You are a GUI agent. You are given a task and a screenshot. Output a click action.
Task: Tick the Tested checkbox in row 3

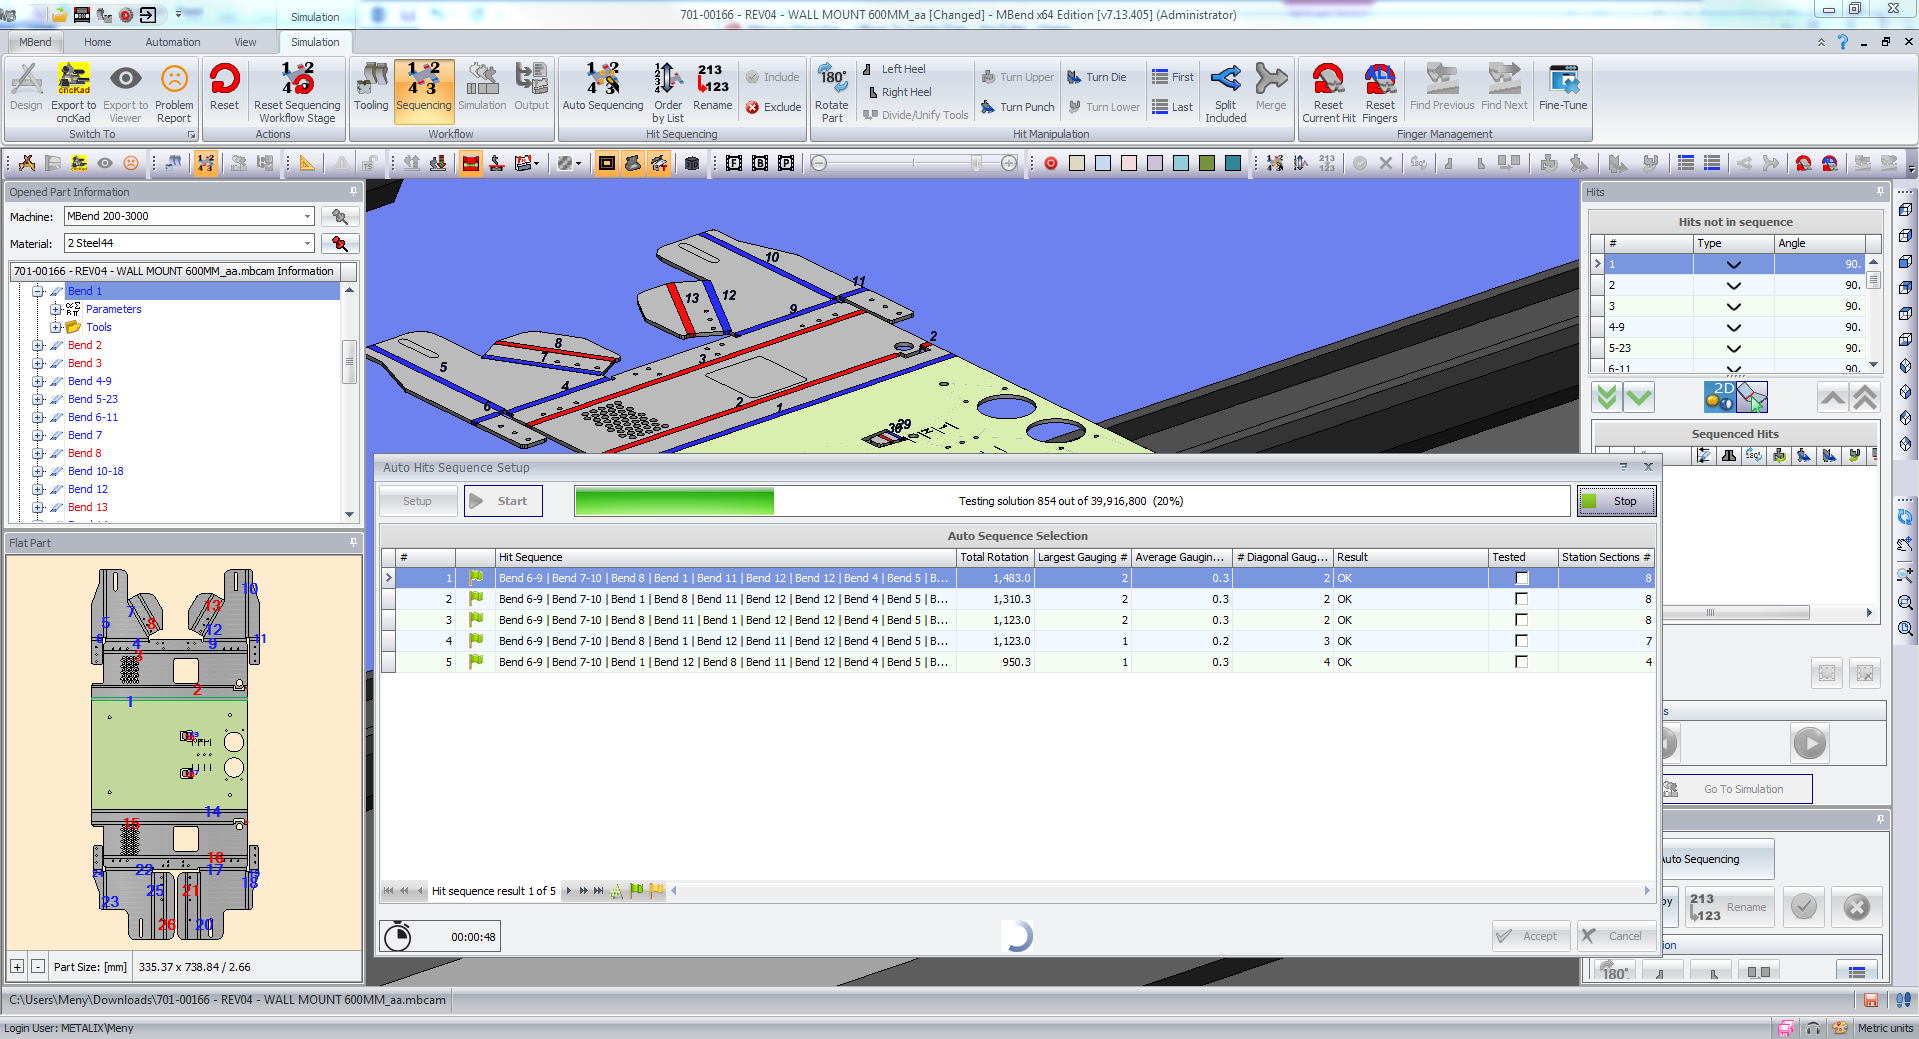tap(1521, 620)
